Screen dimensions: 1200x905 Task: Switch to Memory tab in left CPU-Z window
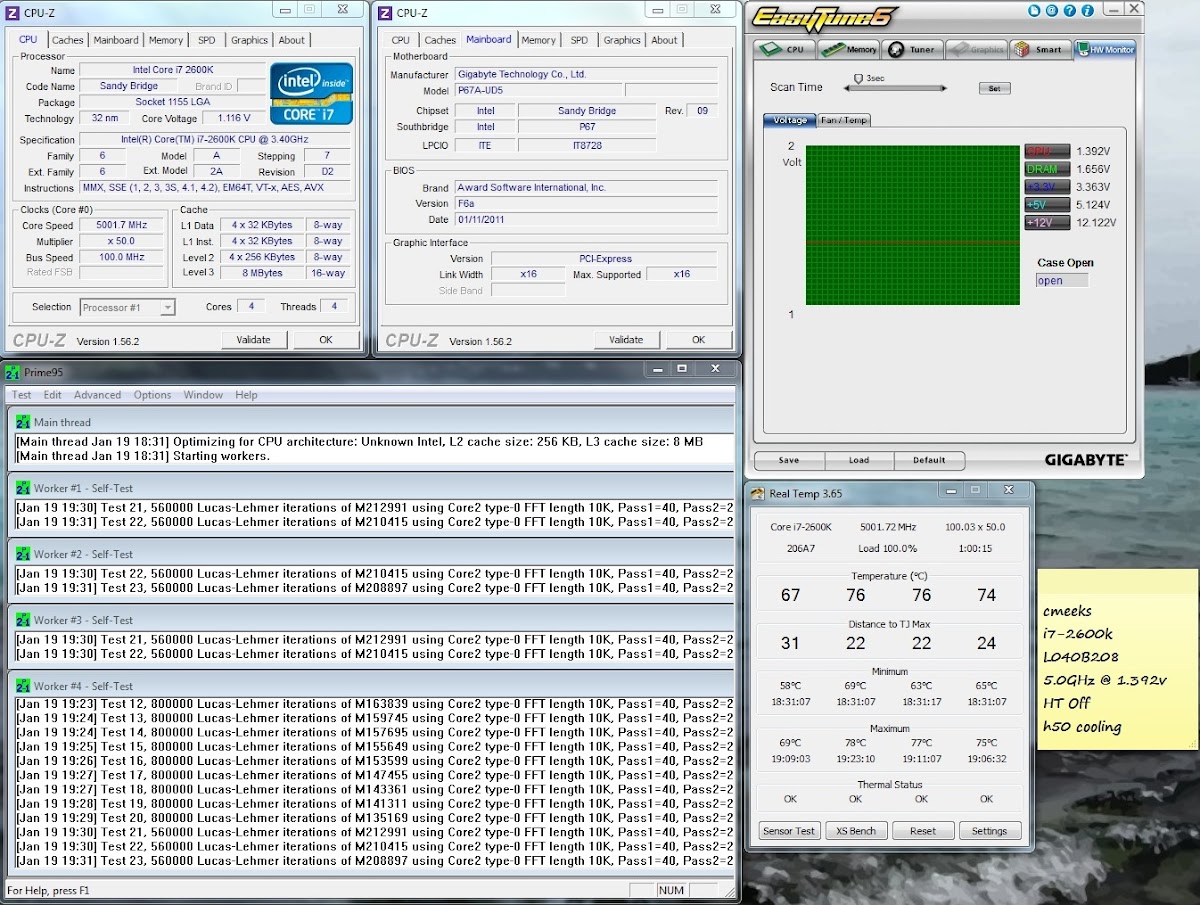166,40
